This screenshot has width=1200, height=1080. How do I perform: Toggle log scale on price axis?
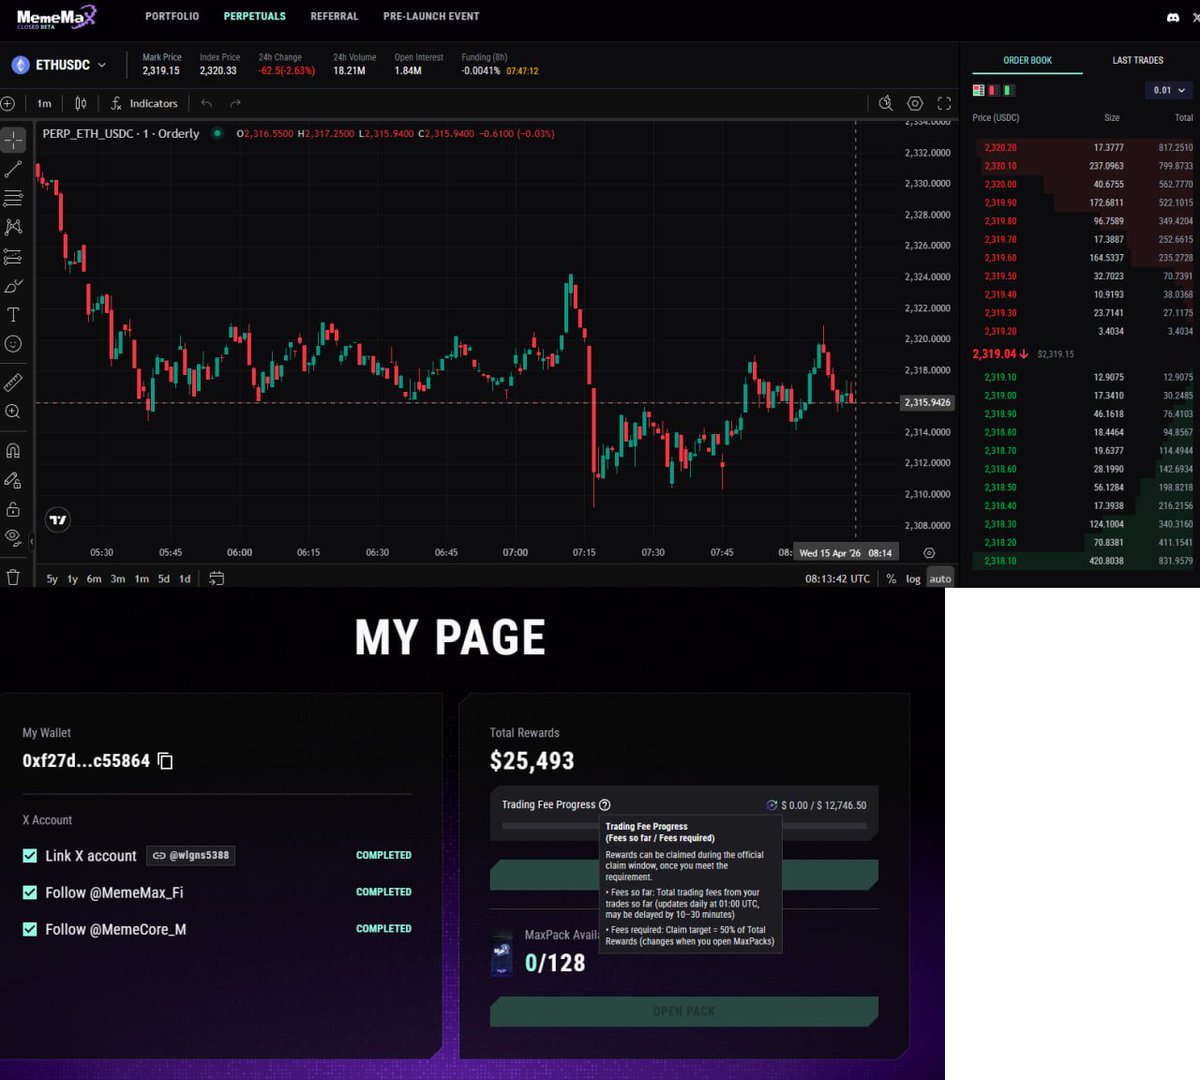[x=913, y=579]
